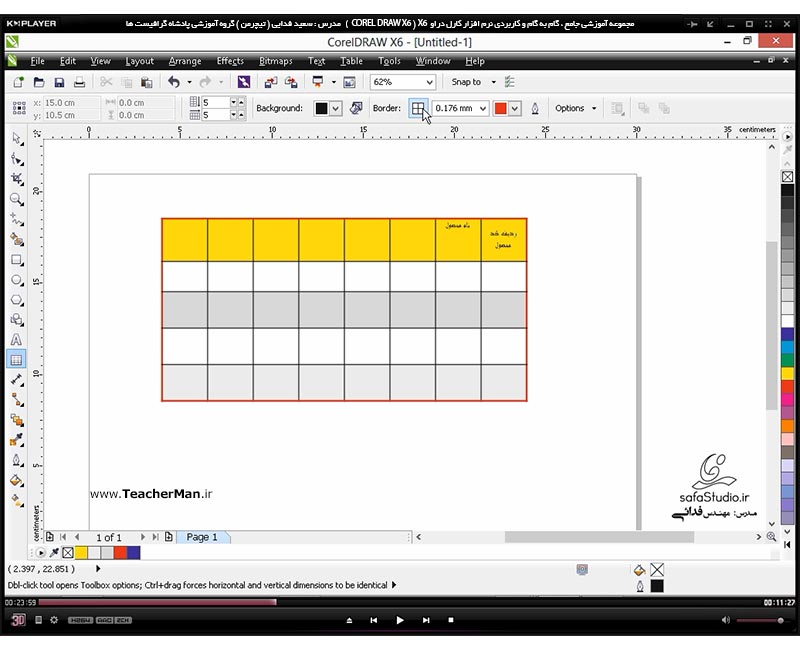Viewport: 800px width, 650px height.
Task: Switch to the Page 1 tab
Action: (x=202, y=537)
